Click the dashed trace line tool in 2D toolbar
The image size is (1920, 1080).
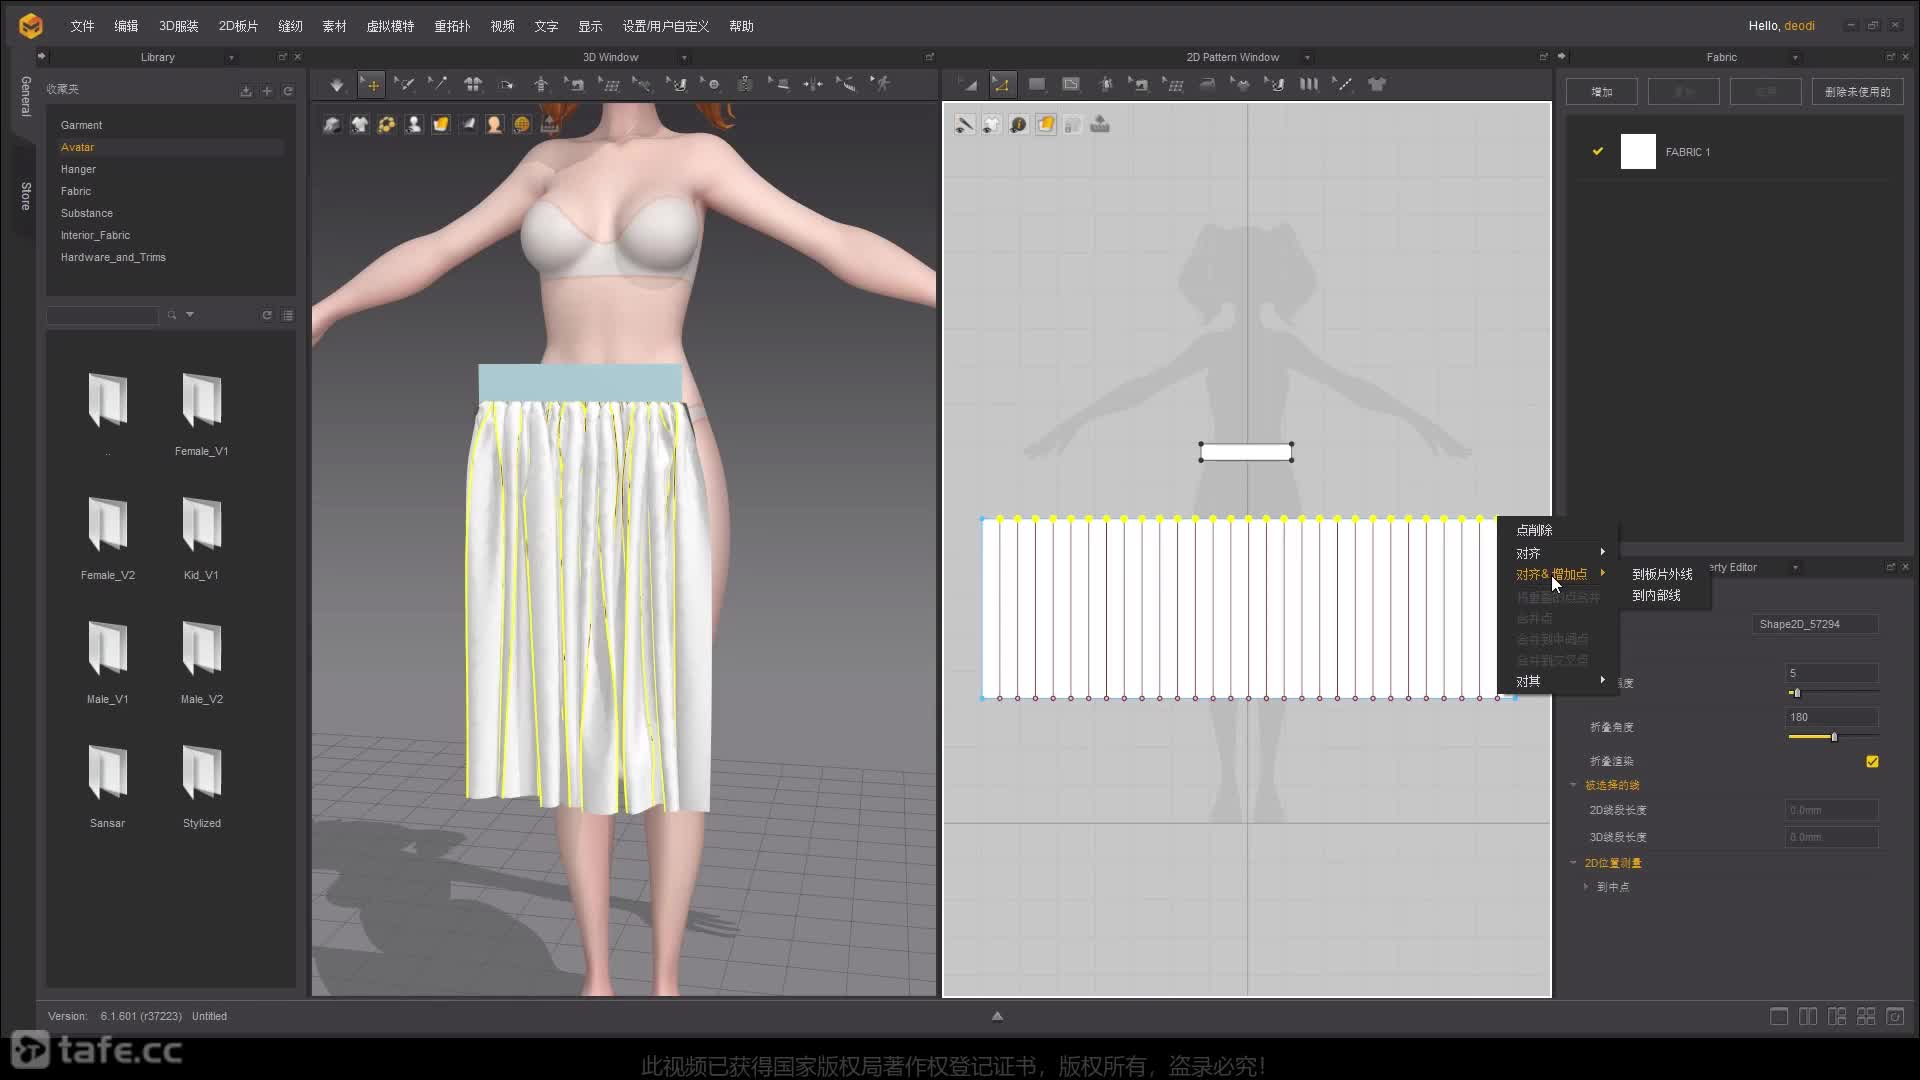pyautogui.click(x=1343, y=85)
